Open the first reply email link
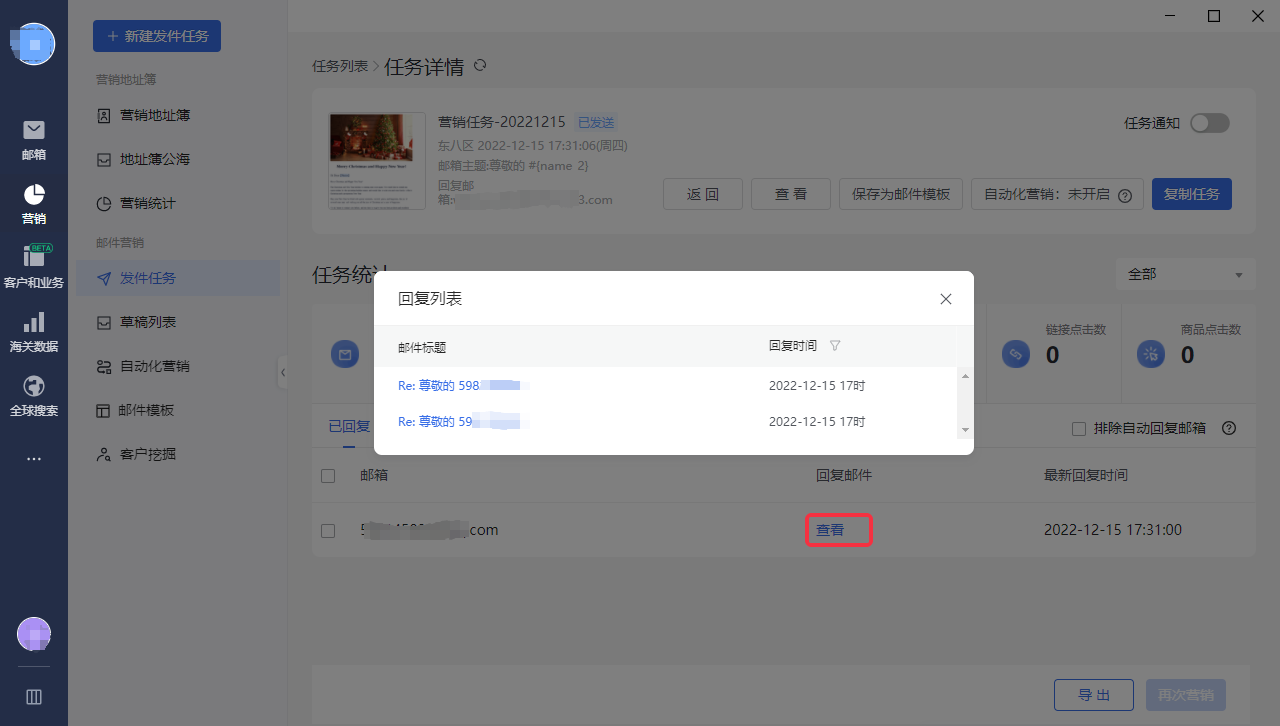Screen dimensions: 1280x726 pyautogui.click(x=462, y=385)
